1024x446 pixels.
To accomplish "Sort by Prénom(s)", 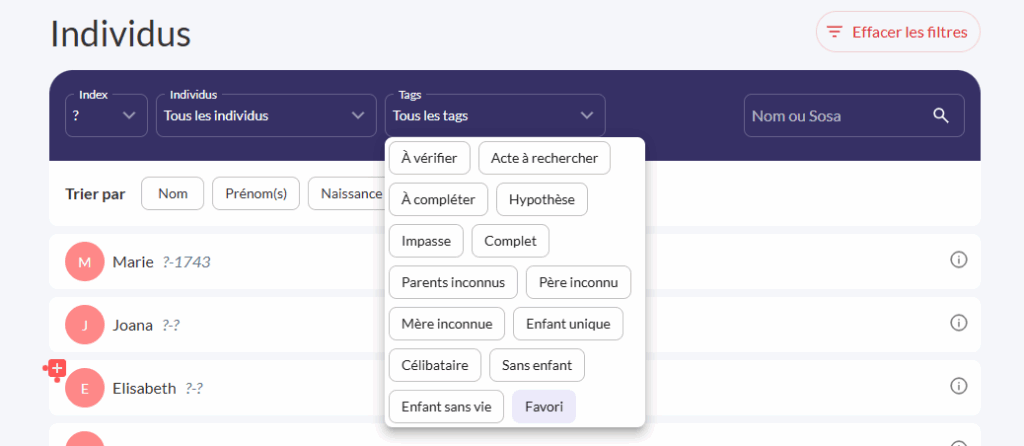I will [x=256, y=194].
